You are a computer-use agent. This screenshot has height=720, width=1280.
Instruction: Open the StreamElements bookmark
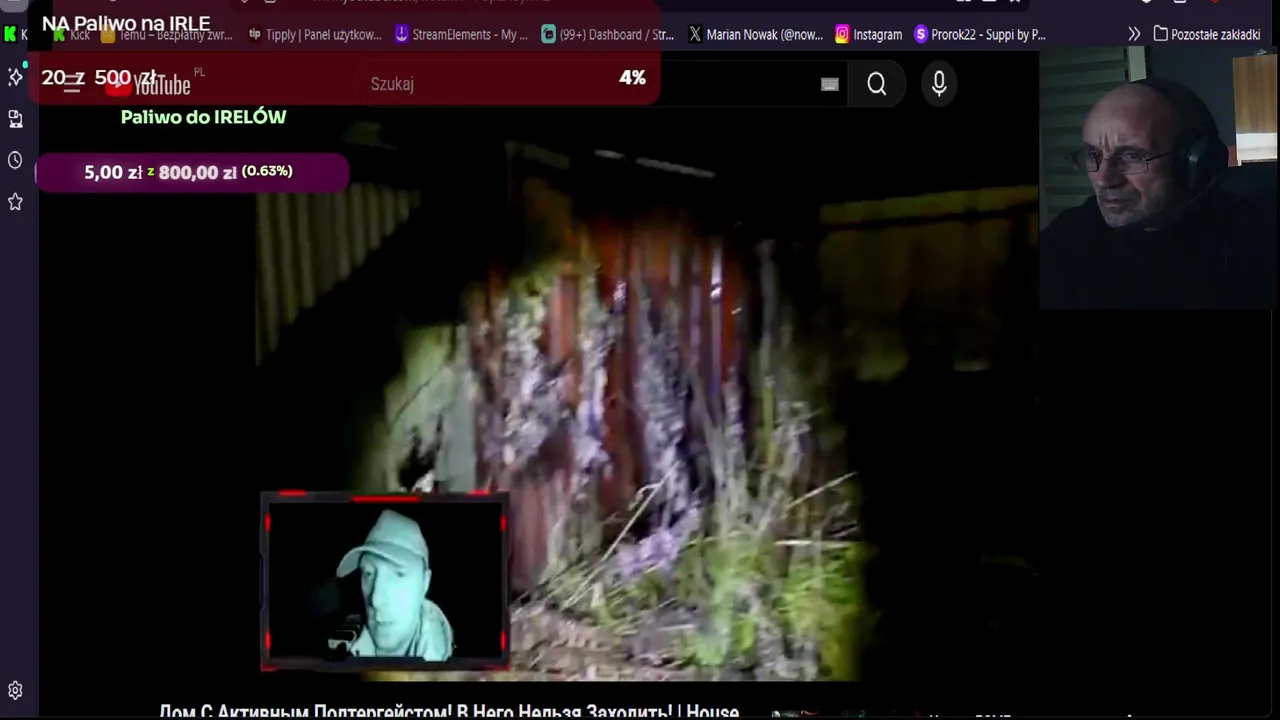tap(461, 35)
